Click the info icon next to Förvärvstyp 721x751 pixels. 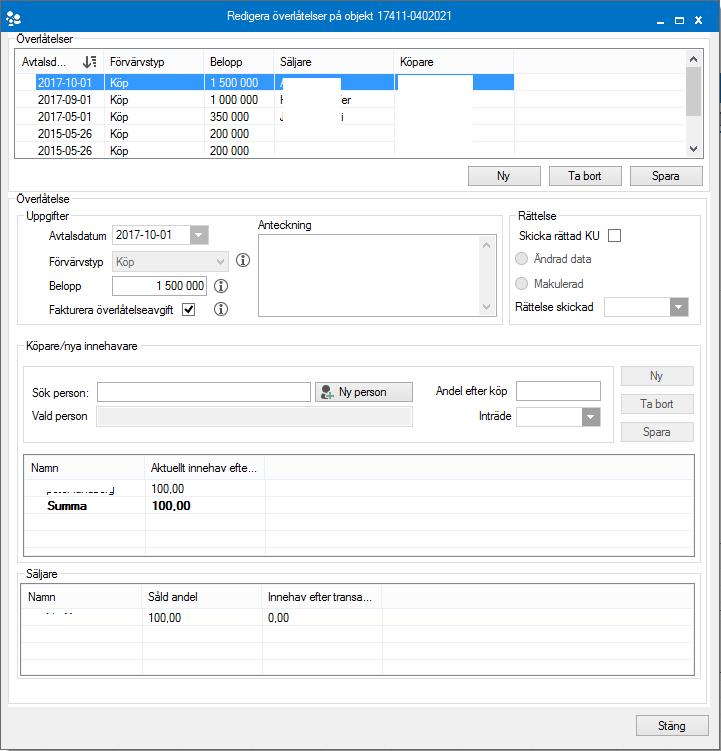pyautogui.click(x=243, y=260)
